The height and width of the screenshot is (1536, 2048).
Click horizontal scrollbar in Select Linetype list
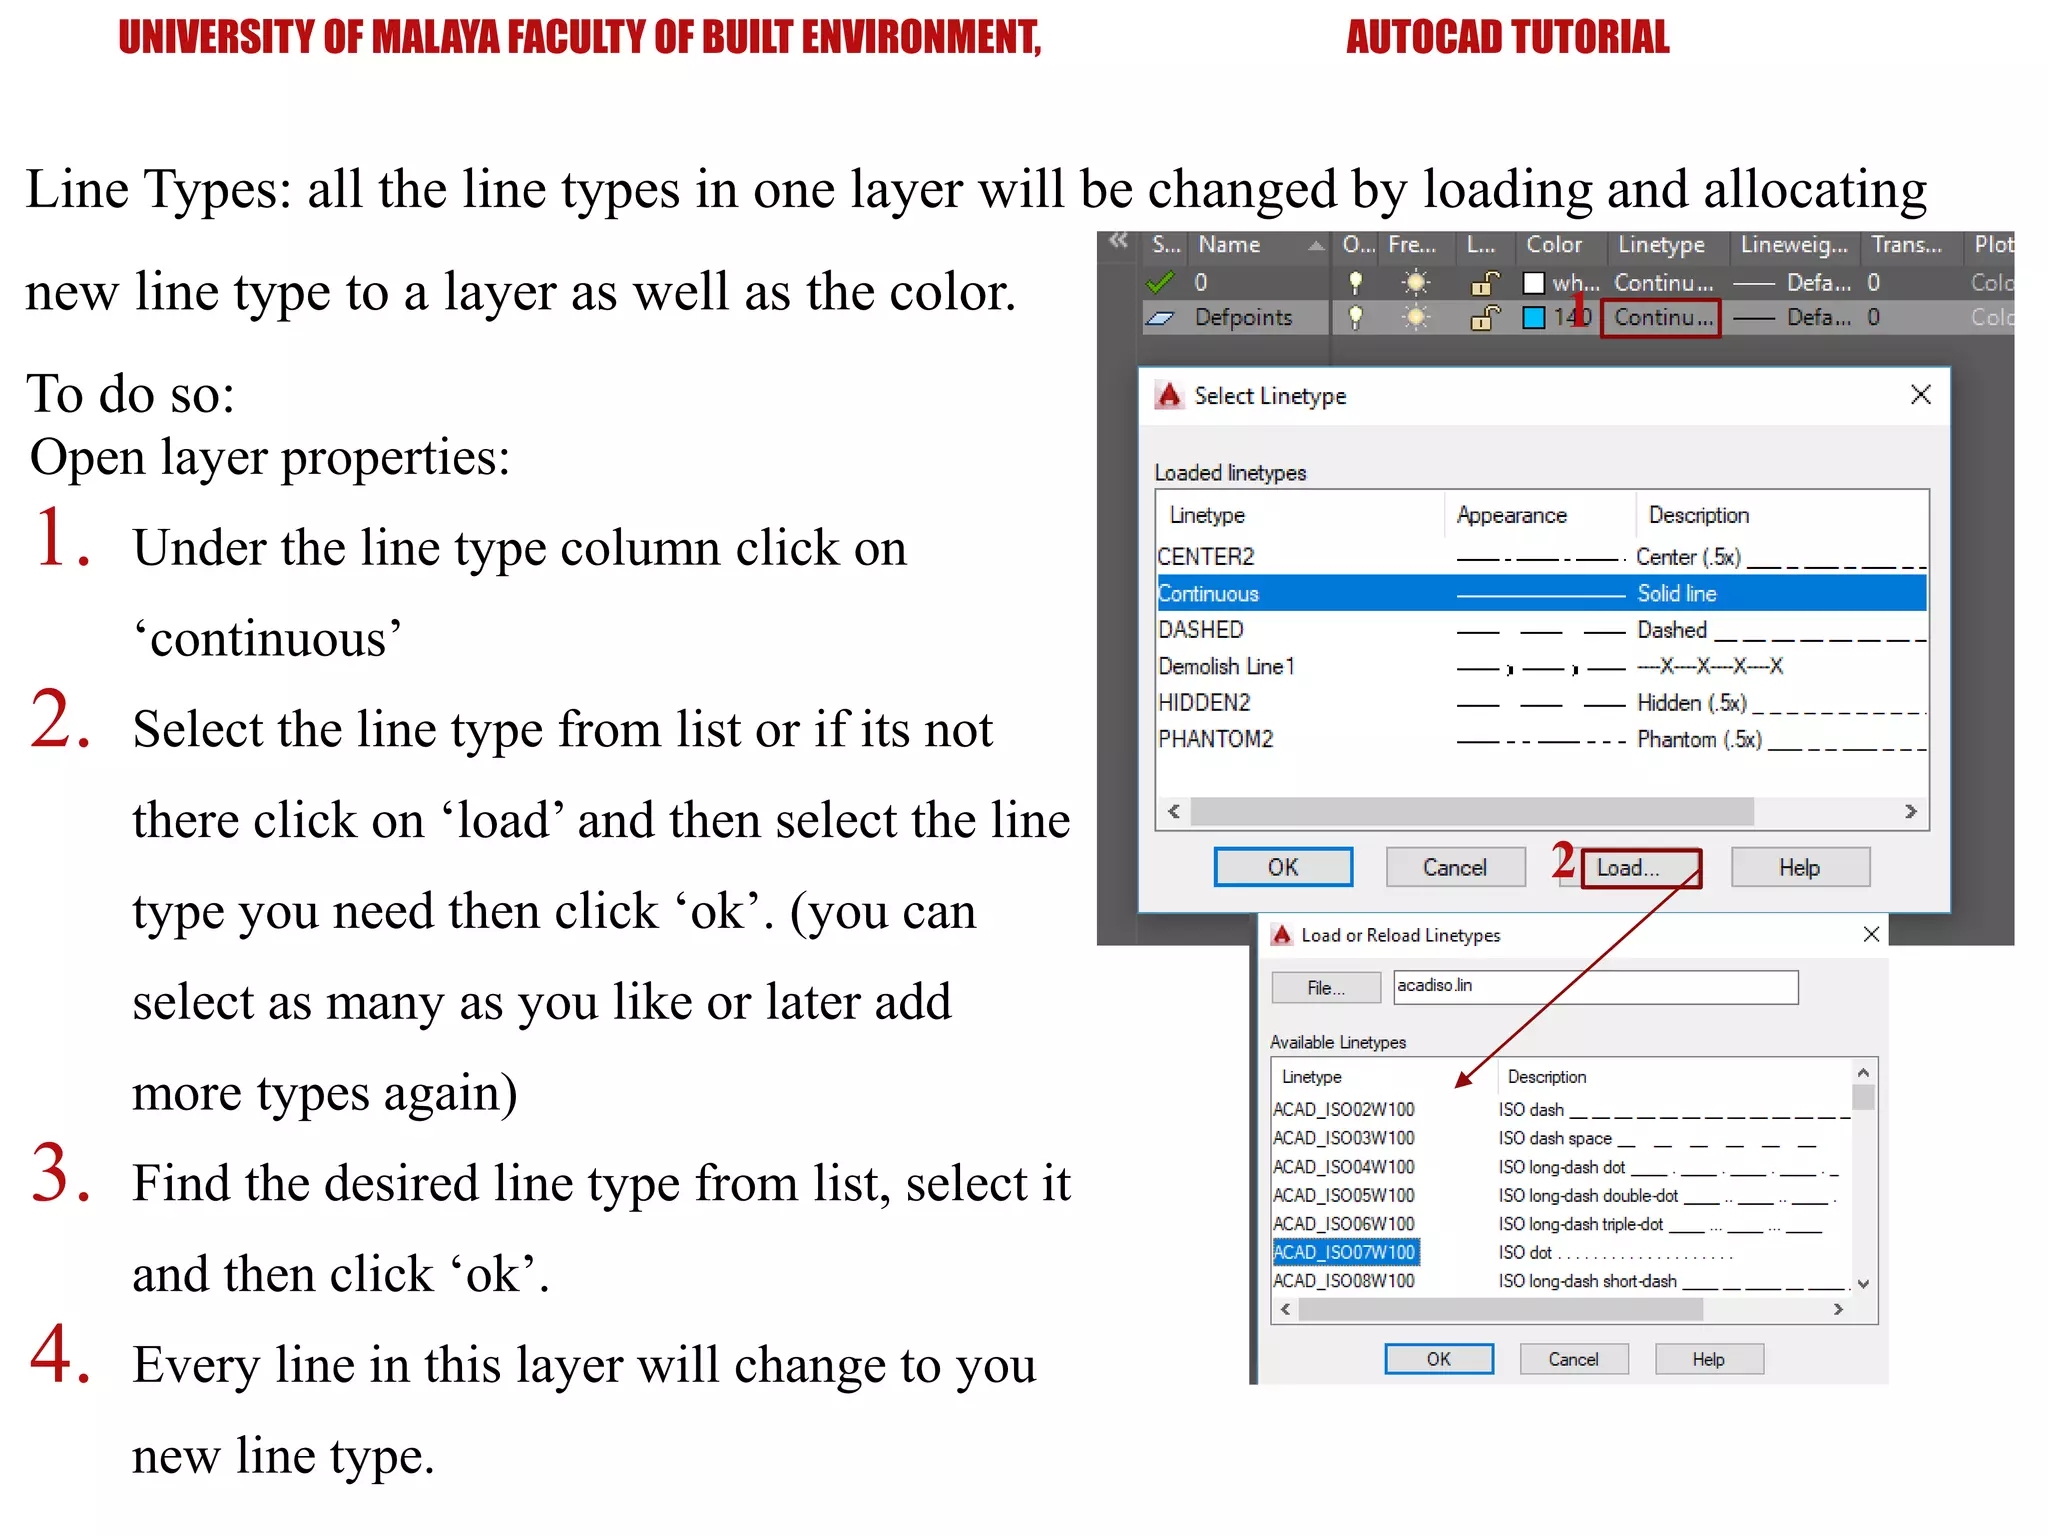[1472, 811]
